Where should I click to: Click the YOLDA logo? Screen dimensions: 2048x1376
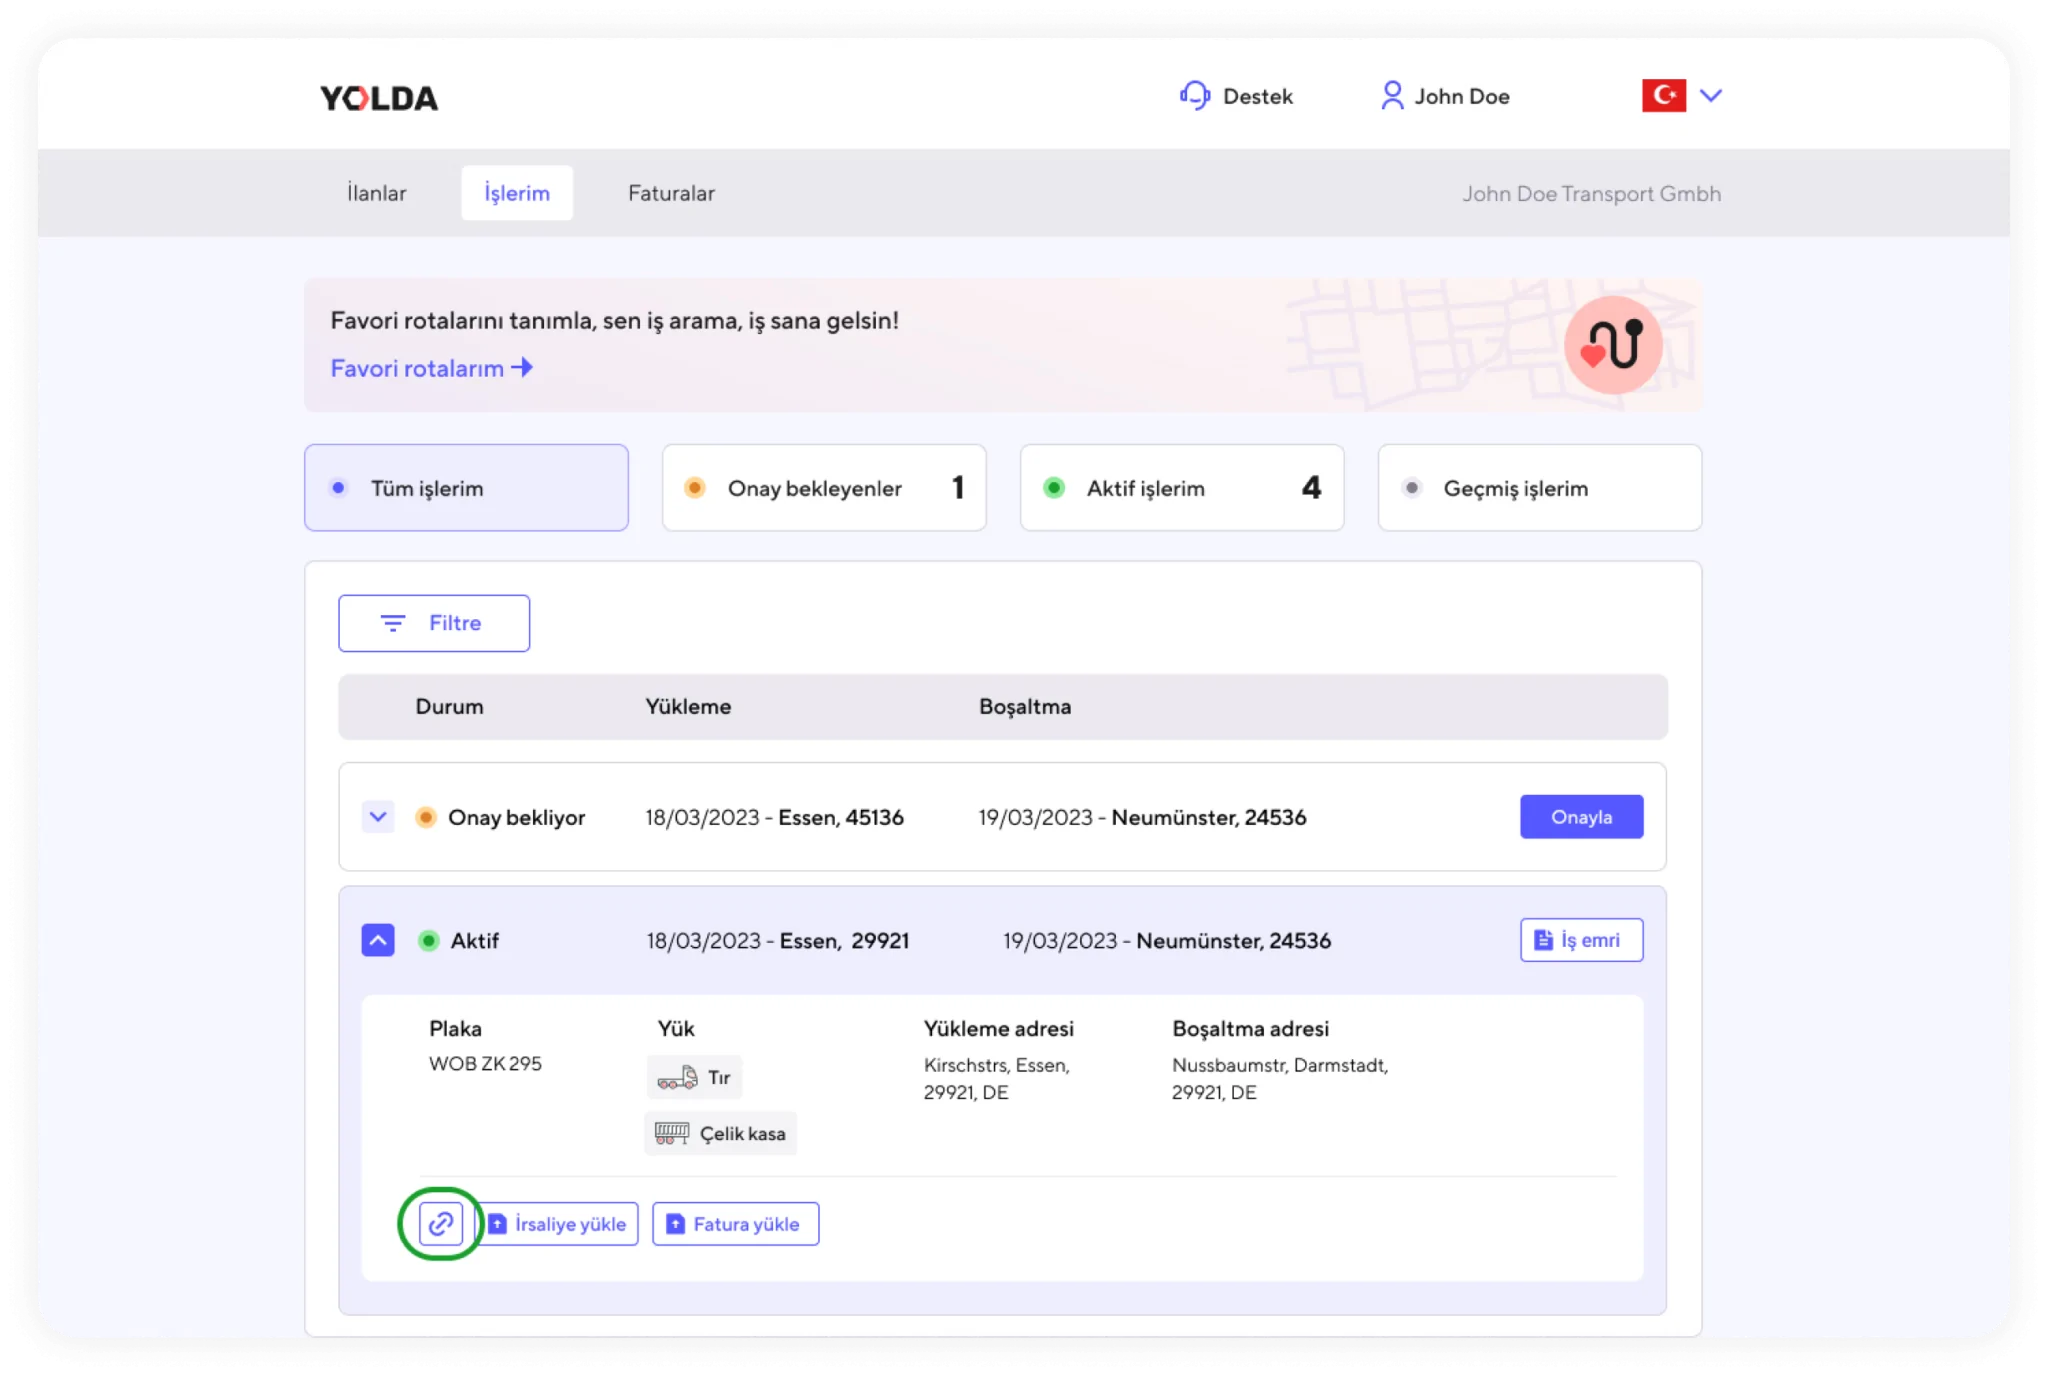[x=379, y=98]
